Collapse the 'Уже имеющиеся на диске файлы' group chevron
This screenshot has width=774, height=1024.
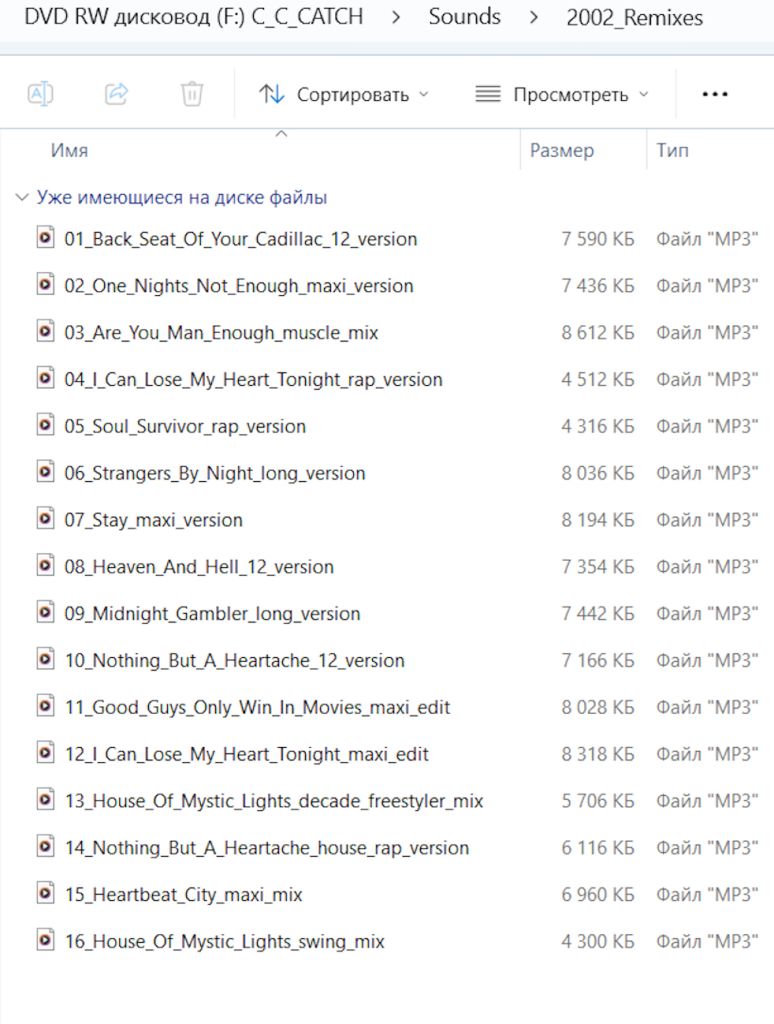point(22,197)
